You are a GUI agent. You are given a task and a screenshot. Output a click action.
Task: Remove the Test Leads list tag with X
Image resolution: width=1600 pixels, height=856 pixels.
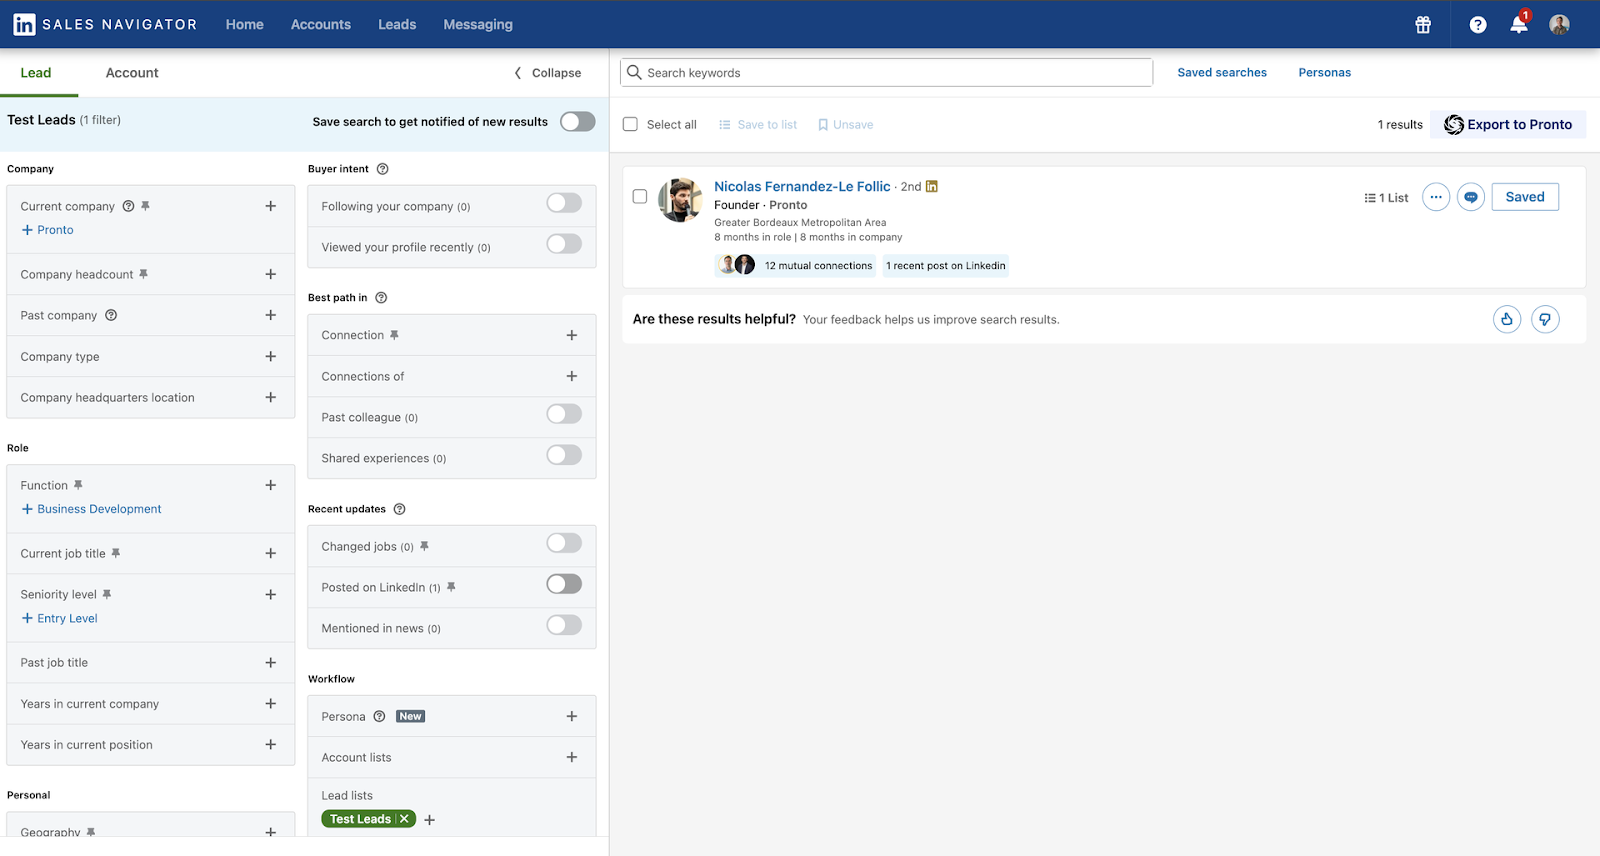(404, 819)
